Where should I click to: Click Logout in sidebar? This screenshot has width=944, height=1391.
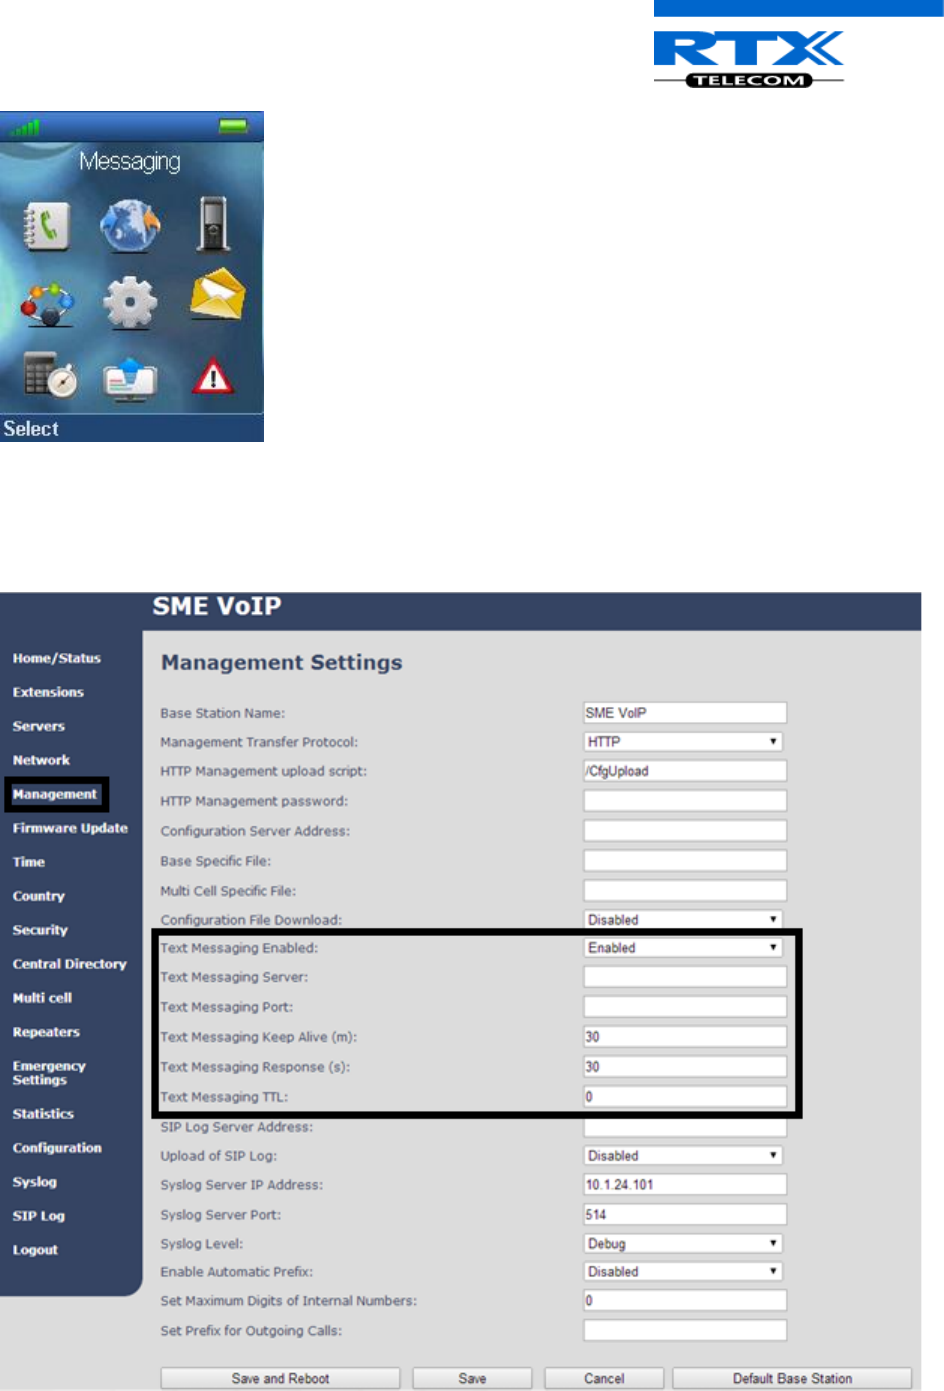coord(35,1250)
